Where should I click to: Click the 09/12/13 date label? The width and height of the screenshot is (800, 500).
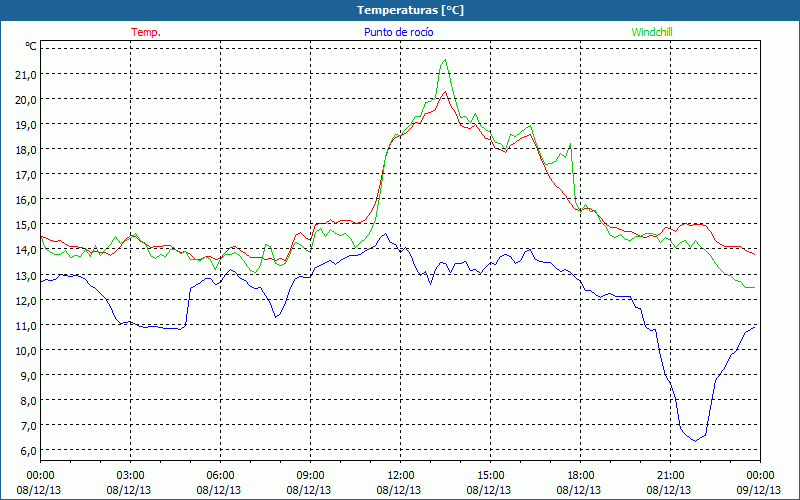coord(759,490)
